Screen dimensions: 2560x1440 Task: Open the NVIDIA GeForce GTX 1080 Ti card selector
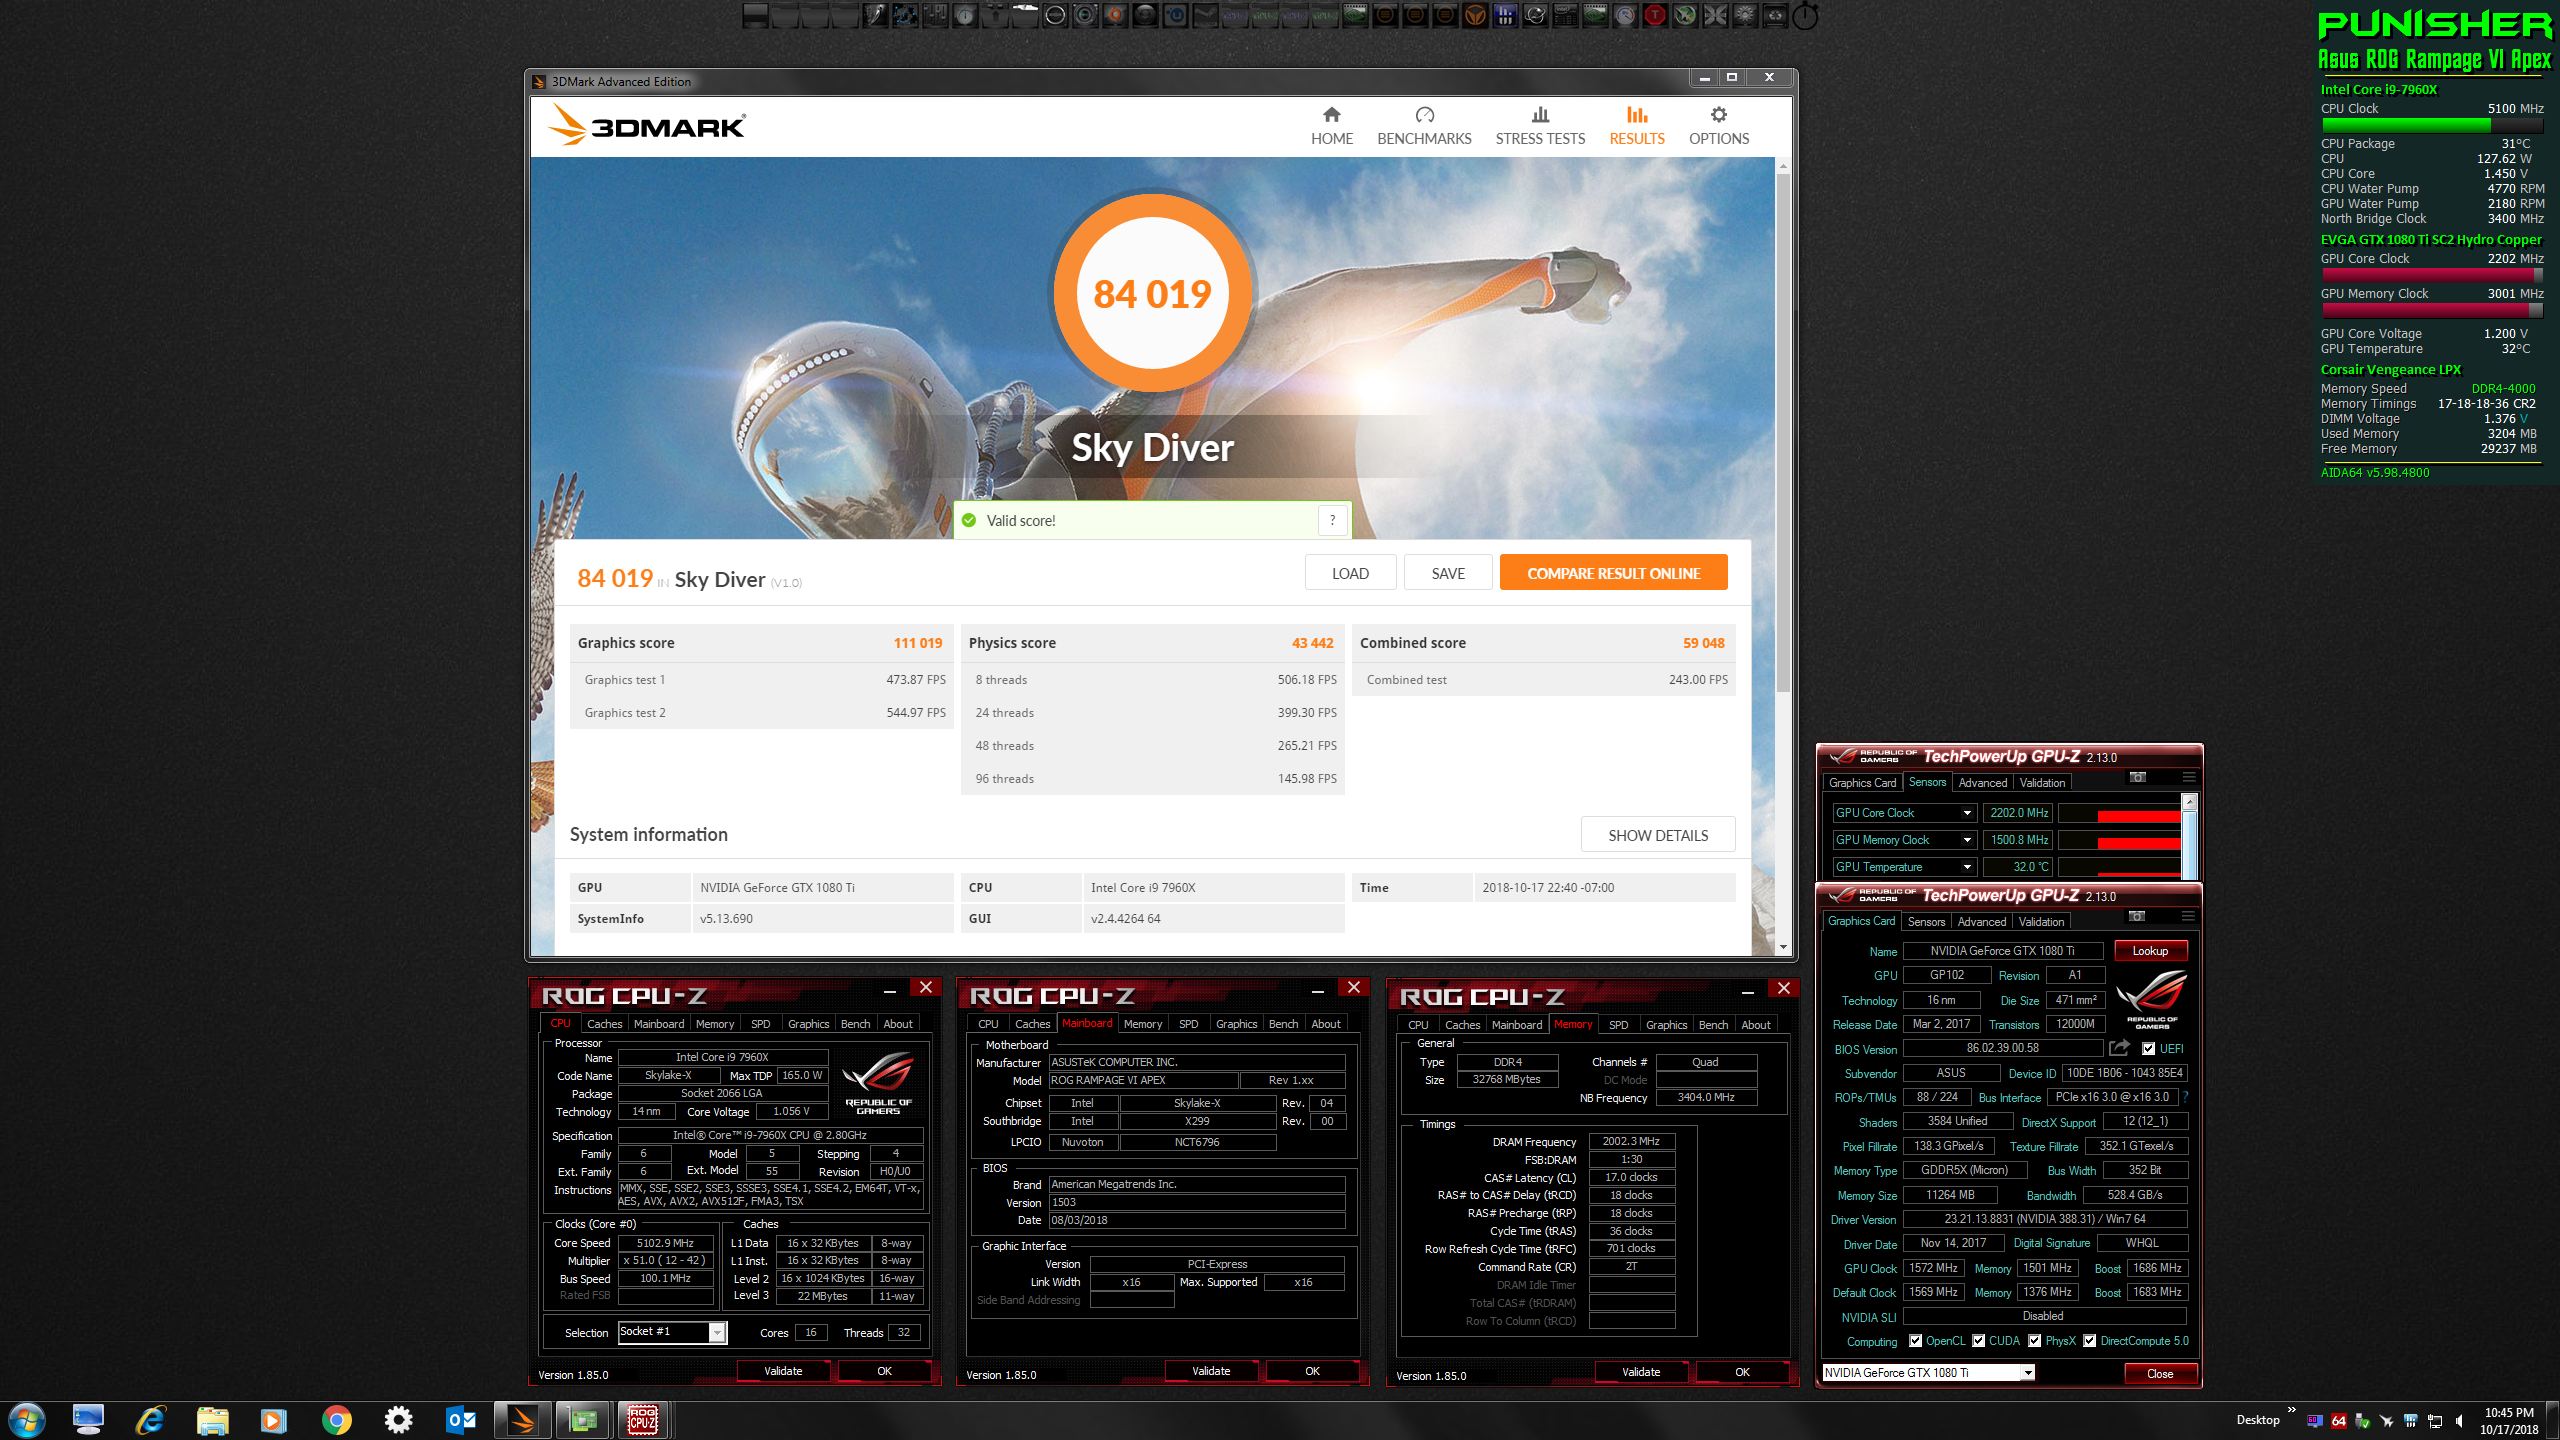1928,1372
